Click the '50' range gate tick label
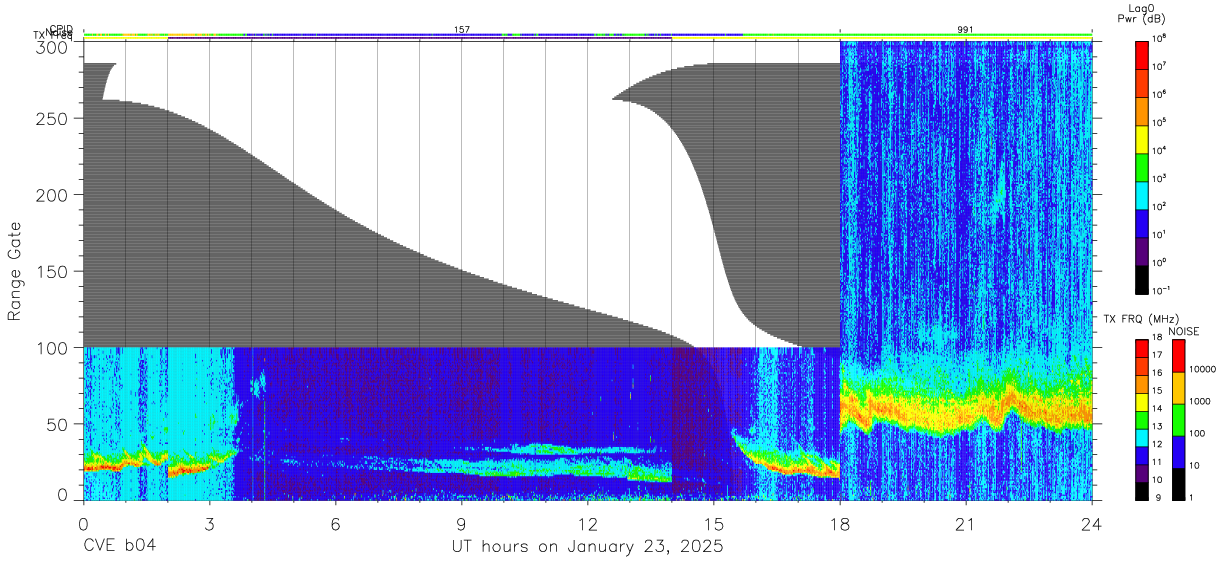This screenshot has height=567, width=1228. (x=58, y=423)
